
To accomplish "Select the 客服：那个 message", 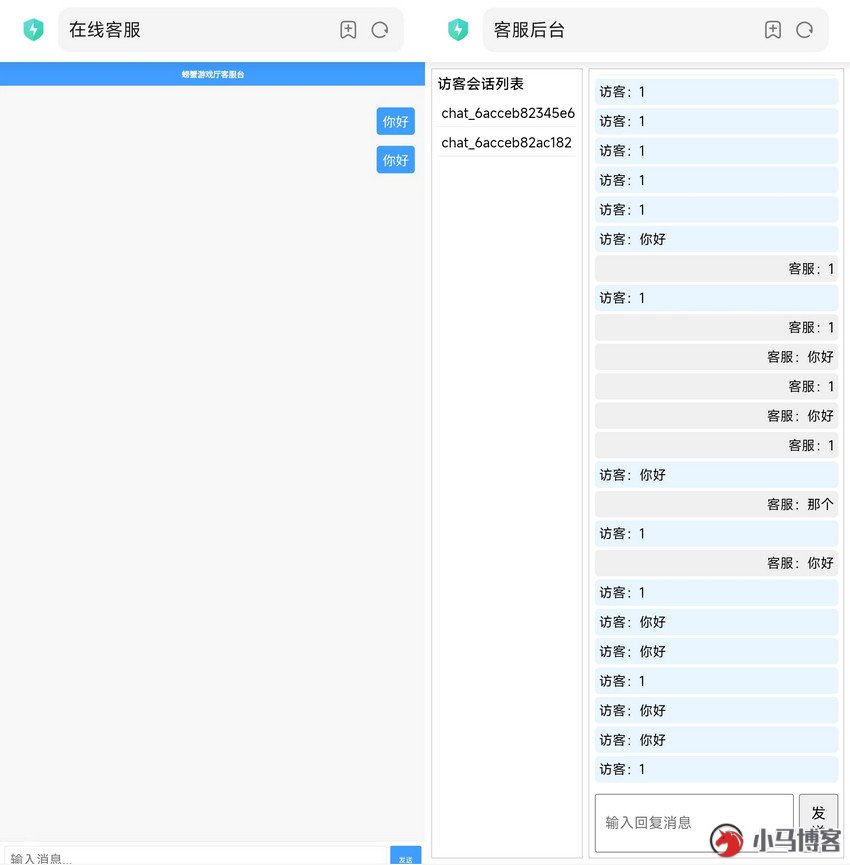I will [x=717, y=504].
